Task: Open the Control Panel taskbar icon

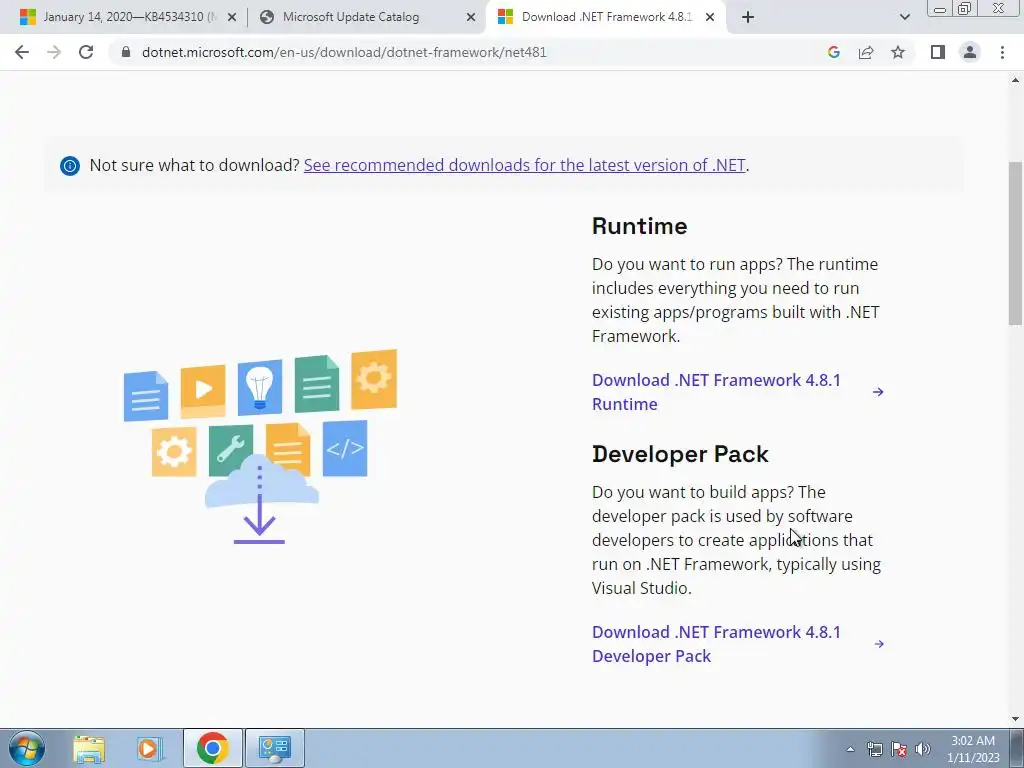Action: tap(274, 748)
